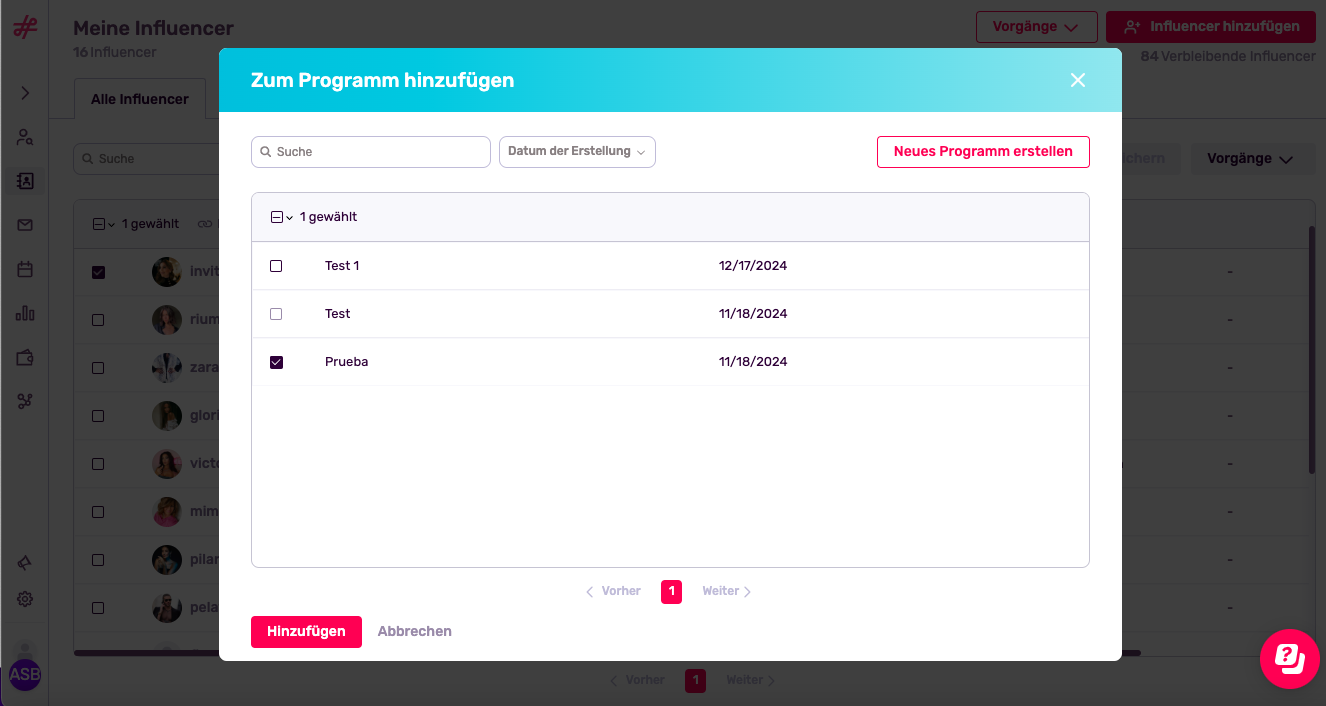The width and height of the screenshot is (1326, 706).
Task: Open the calendar icon in sidebar
Action: point(25,269)
